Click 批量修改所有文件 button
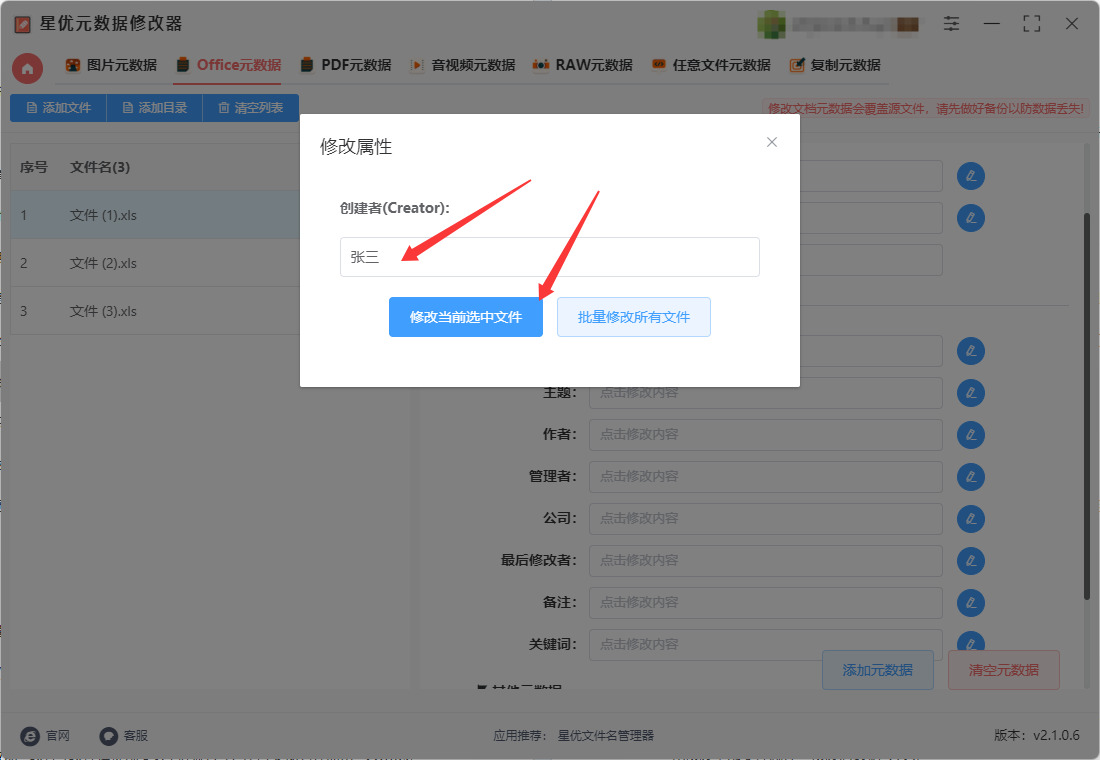This screenshot has width=1100, height=760. click(x=633, y=317)
